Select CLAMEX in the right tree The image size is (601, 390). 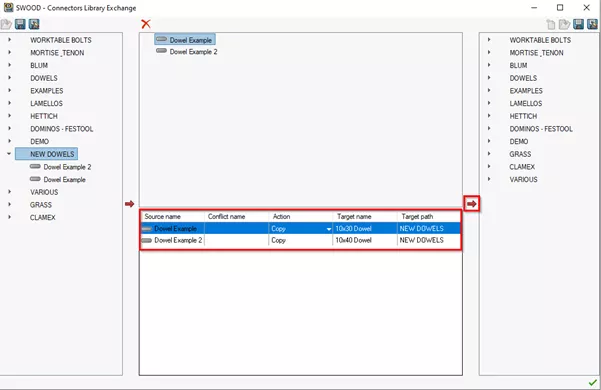point(522,167)
